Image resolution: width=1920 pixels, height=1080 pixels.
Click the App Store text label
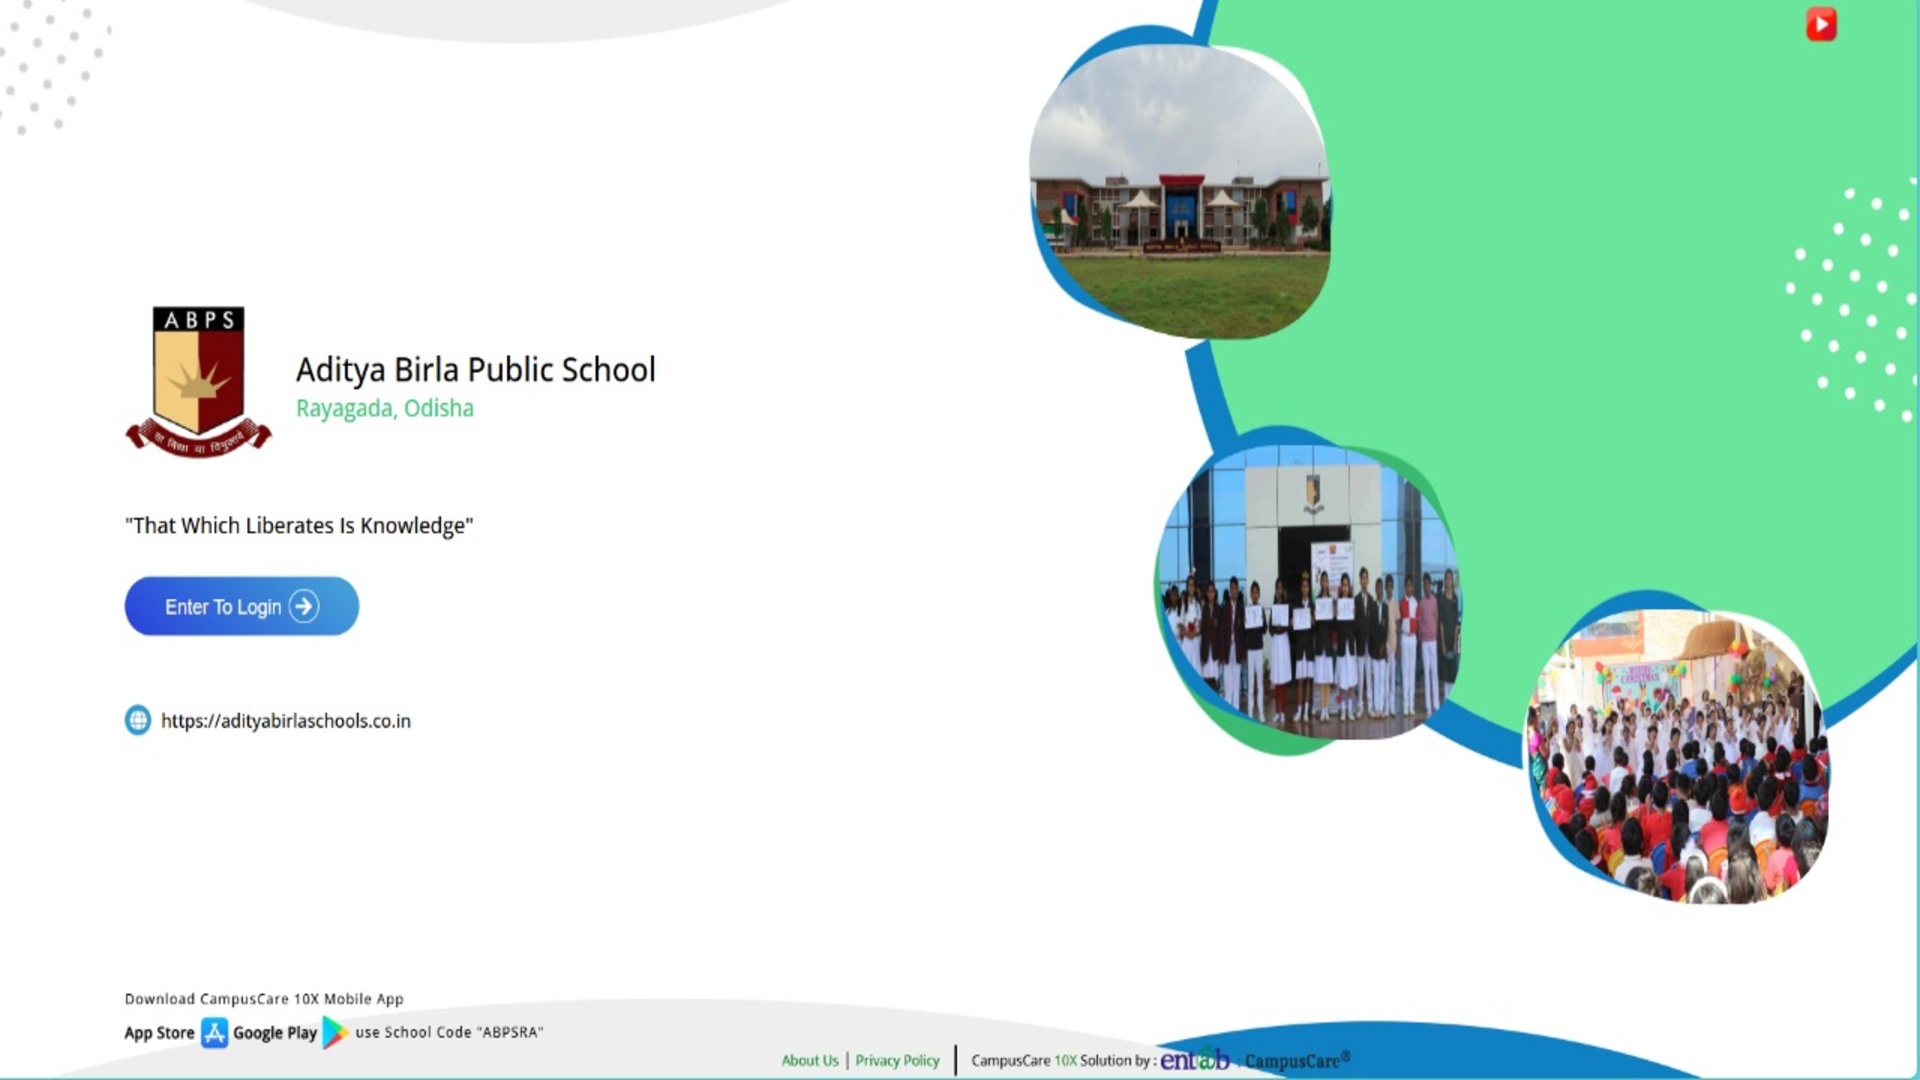(x=159, y=1033)
